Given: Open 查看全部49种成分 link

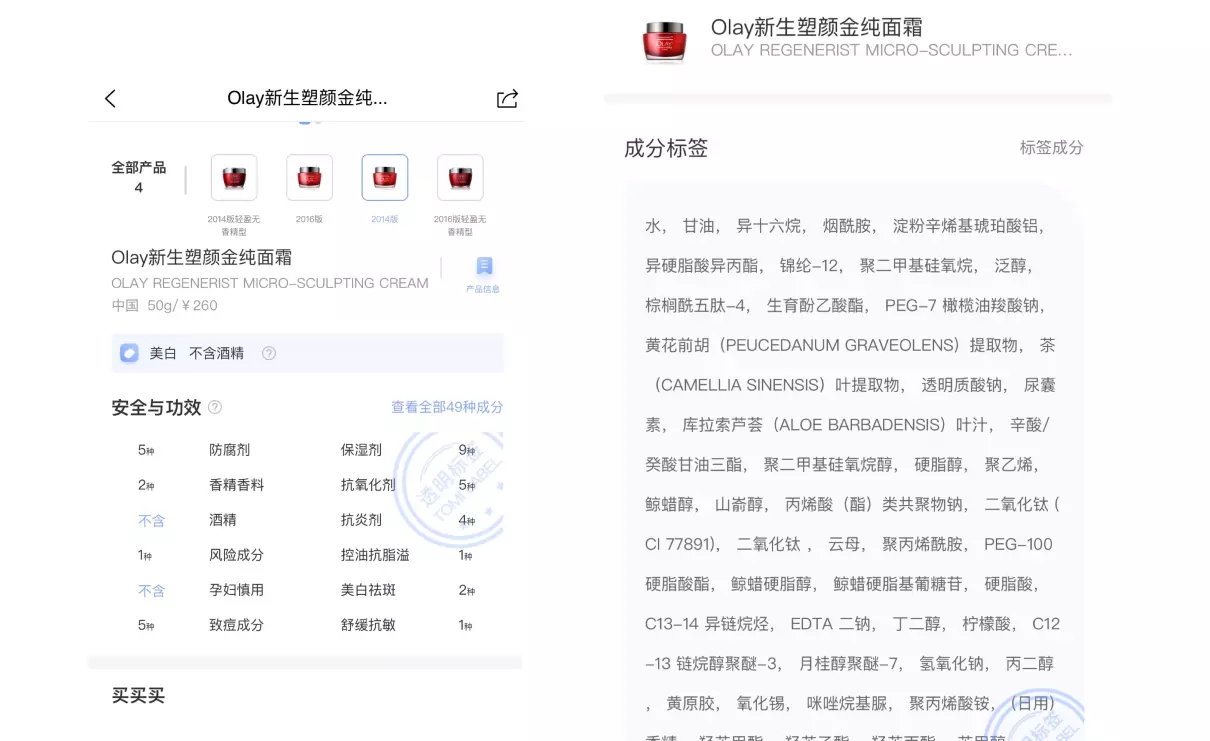Looking at the screenshot, I should [x=447, y=407].
